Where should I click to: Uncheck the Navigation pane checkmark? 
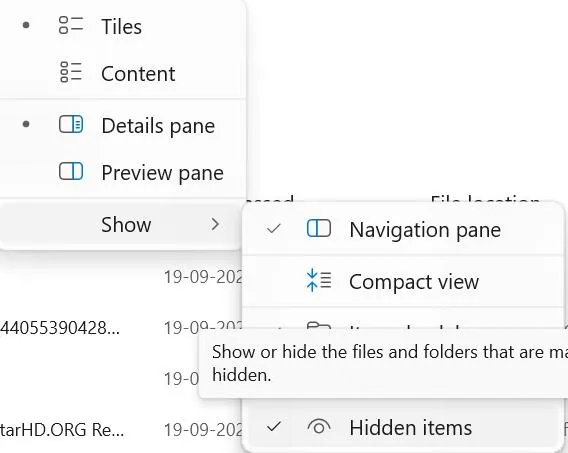(x=273, y=228)
